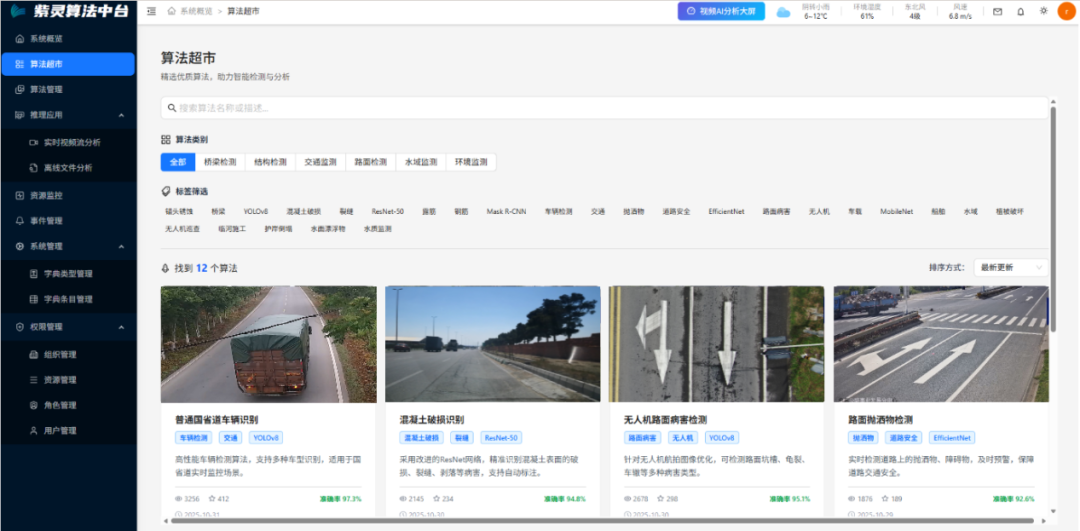This screenshot has height=531, width=1080.
Task: Open 实时视频流分析 from the sidebar
Action: [x=72, y=143]
